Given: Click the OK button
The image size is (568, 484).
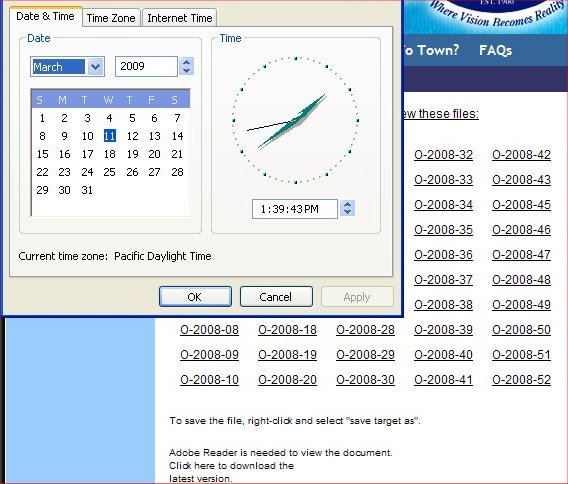Looking at the screenshot, I should (x=195, y=297).
